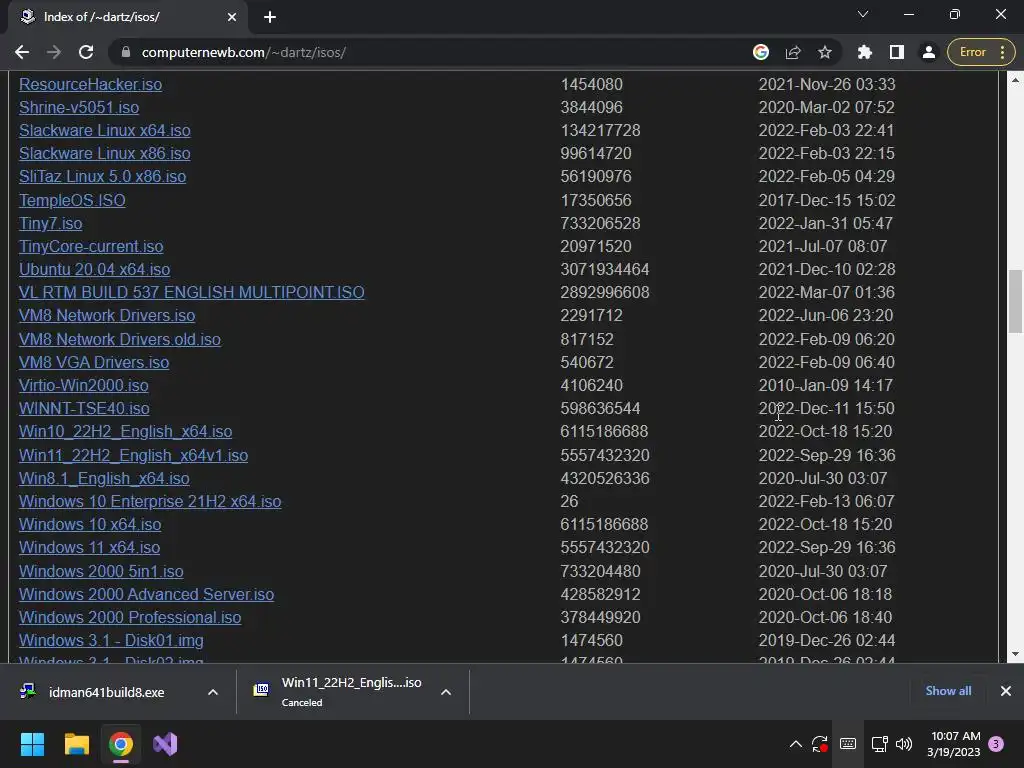The height and width of the screenshot is (768, 1024).
Task: Click TinyCore-current.iso link
Action: (91, 246)
